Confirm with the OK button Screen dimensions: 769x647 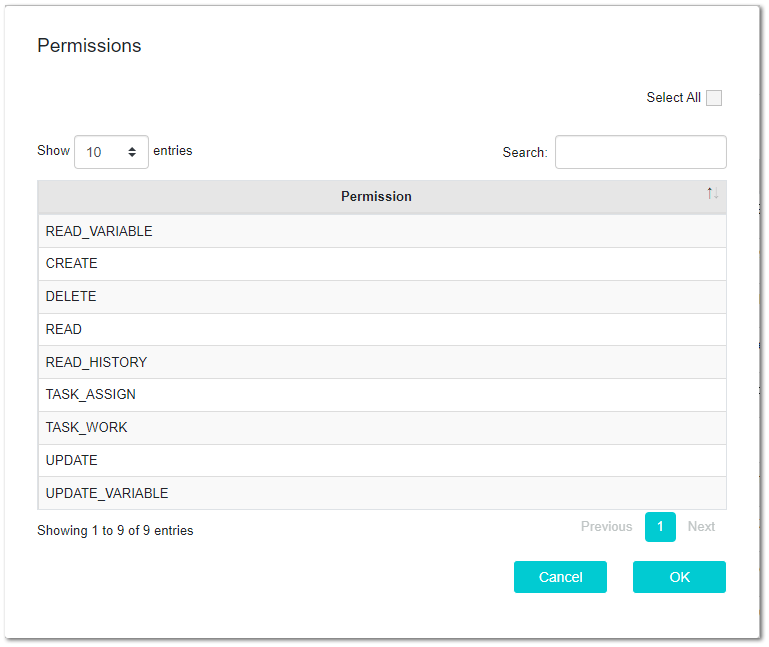point(679,577)
